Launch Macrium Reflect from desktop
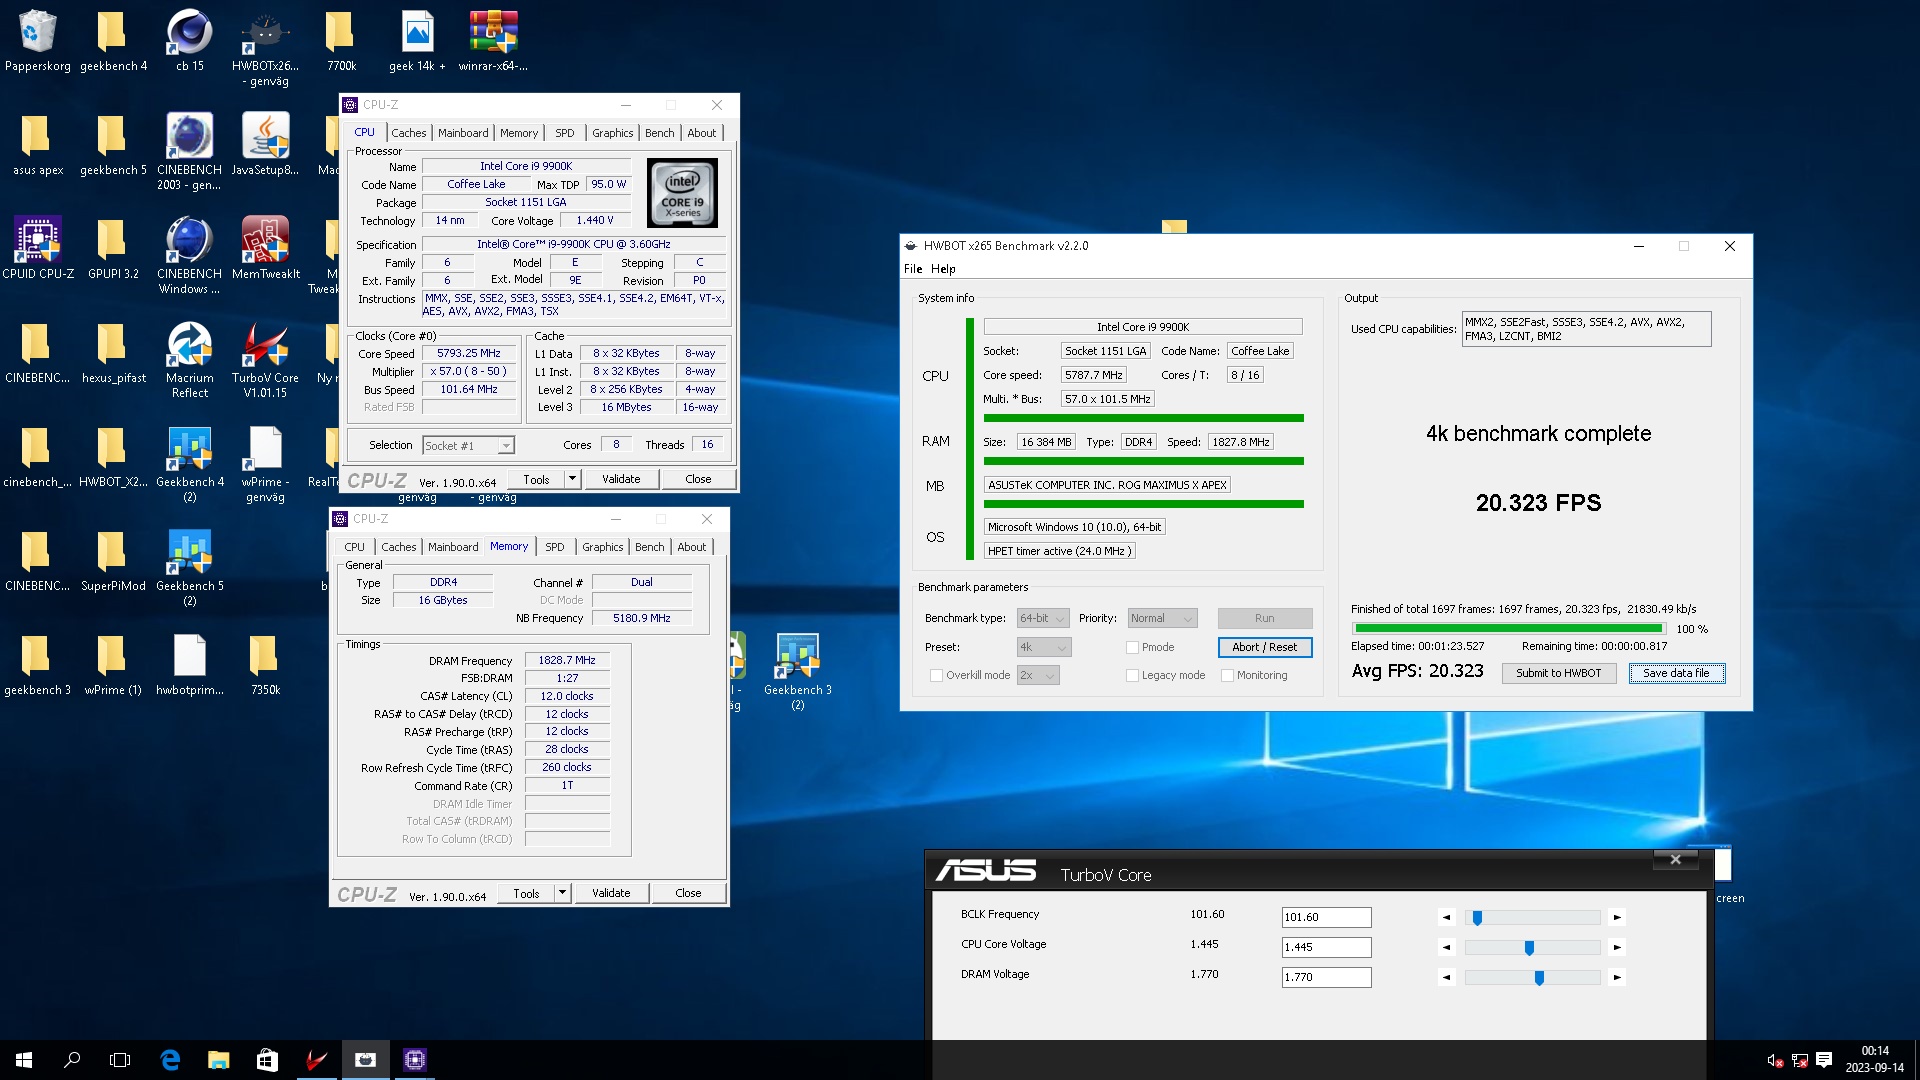This screenshot has height=1080, width=1920. (x=189, y=359)
